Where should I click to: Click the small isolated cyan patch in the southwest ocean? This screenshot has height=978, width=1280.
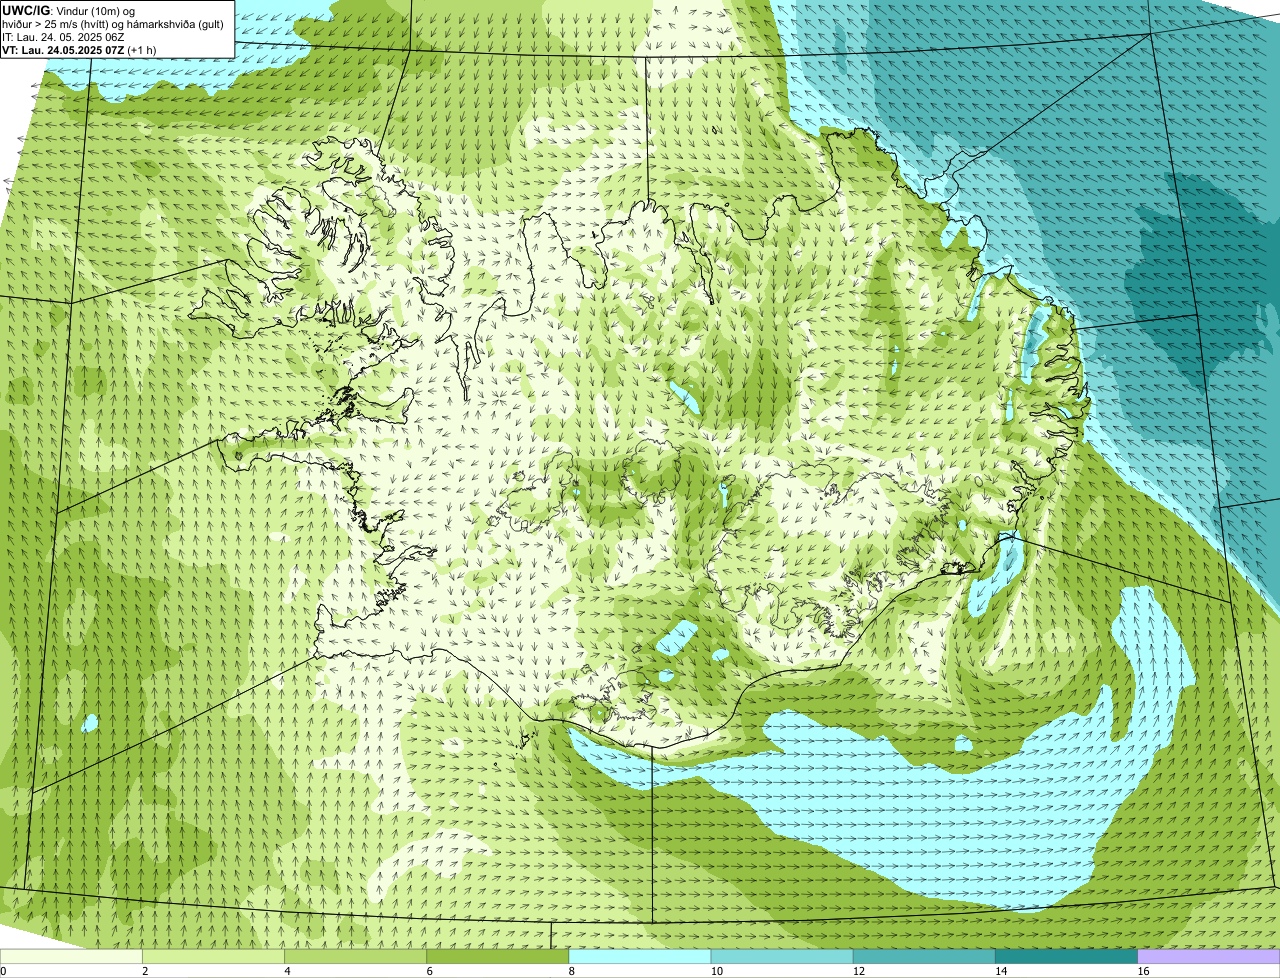pyautogui.click(x=90, y=722)
